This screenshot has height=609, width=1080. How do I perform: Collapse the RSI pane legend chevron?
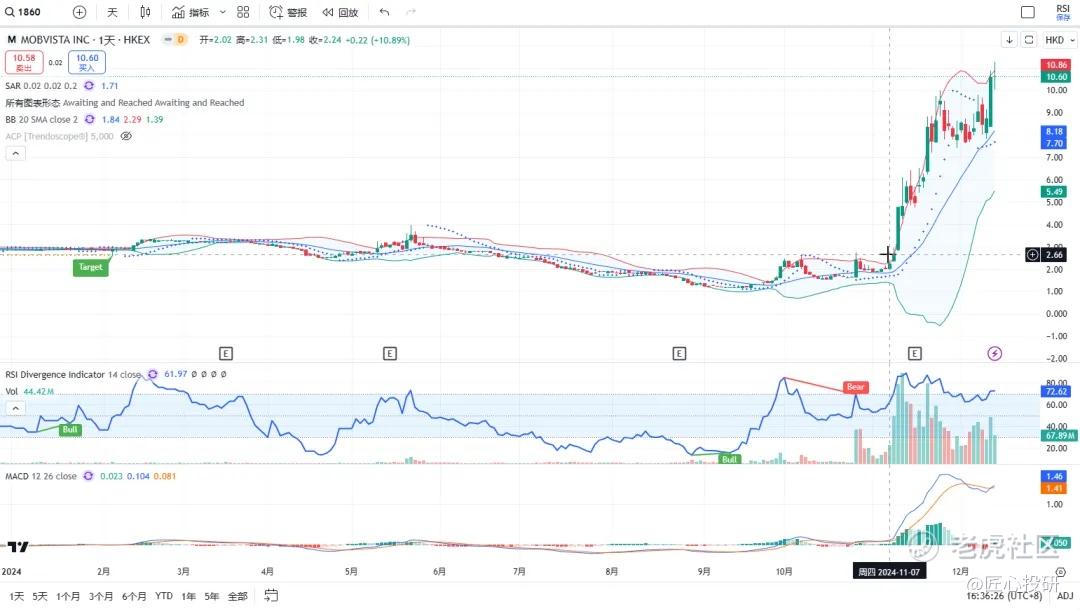[x=15, y=409]
